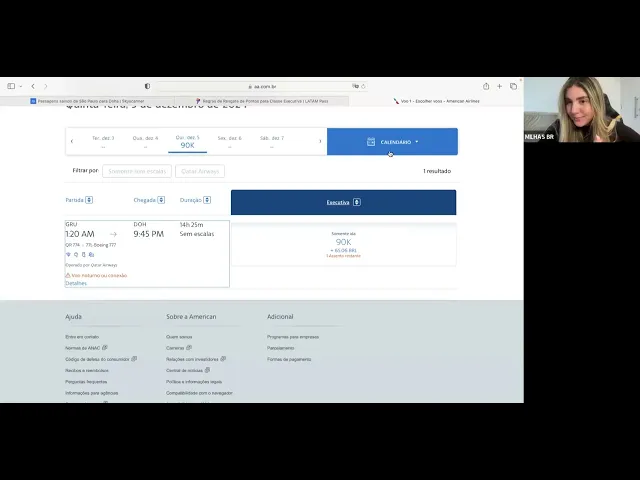
Task: Click the presenter webcam thumbnail
Action: tap(582, 109)
